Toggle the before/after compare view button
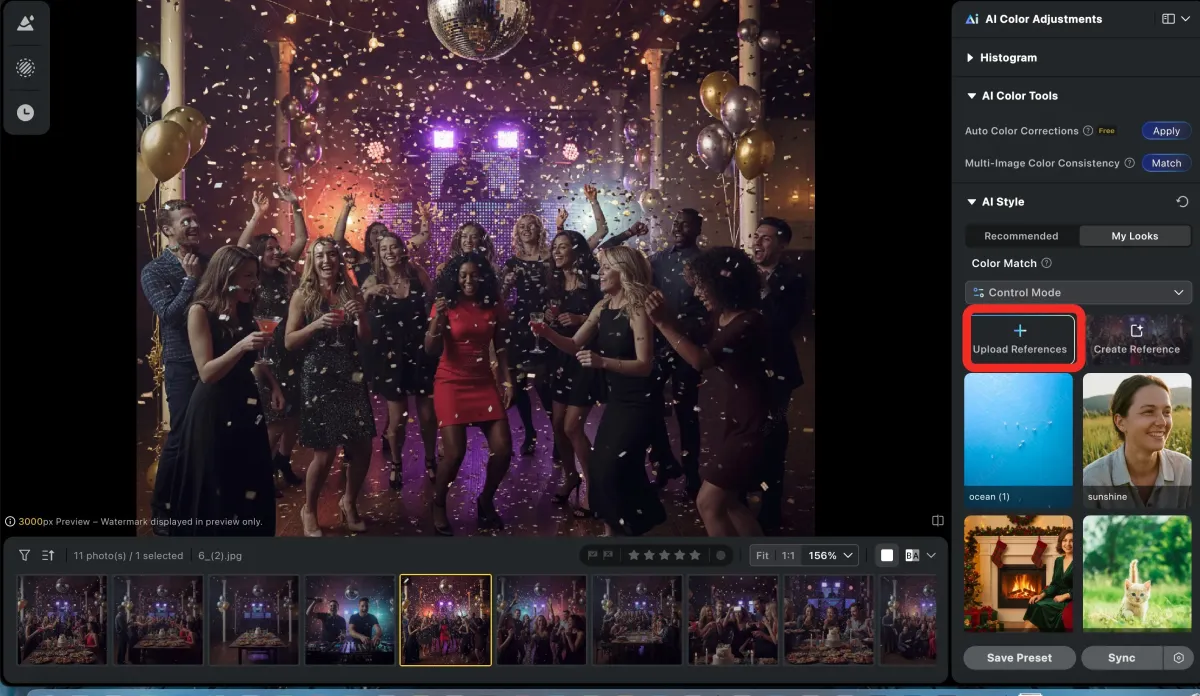 [912, 555]
